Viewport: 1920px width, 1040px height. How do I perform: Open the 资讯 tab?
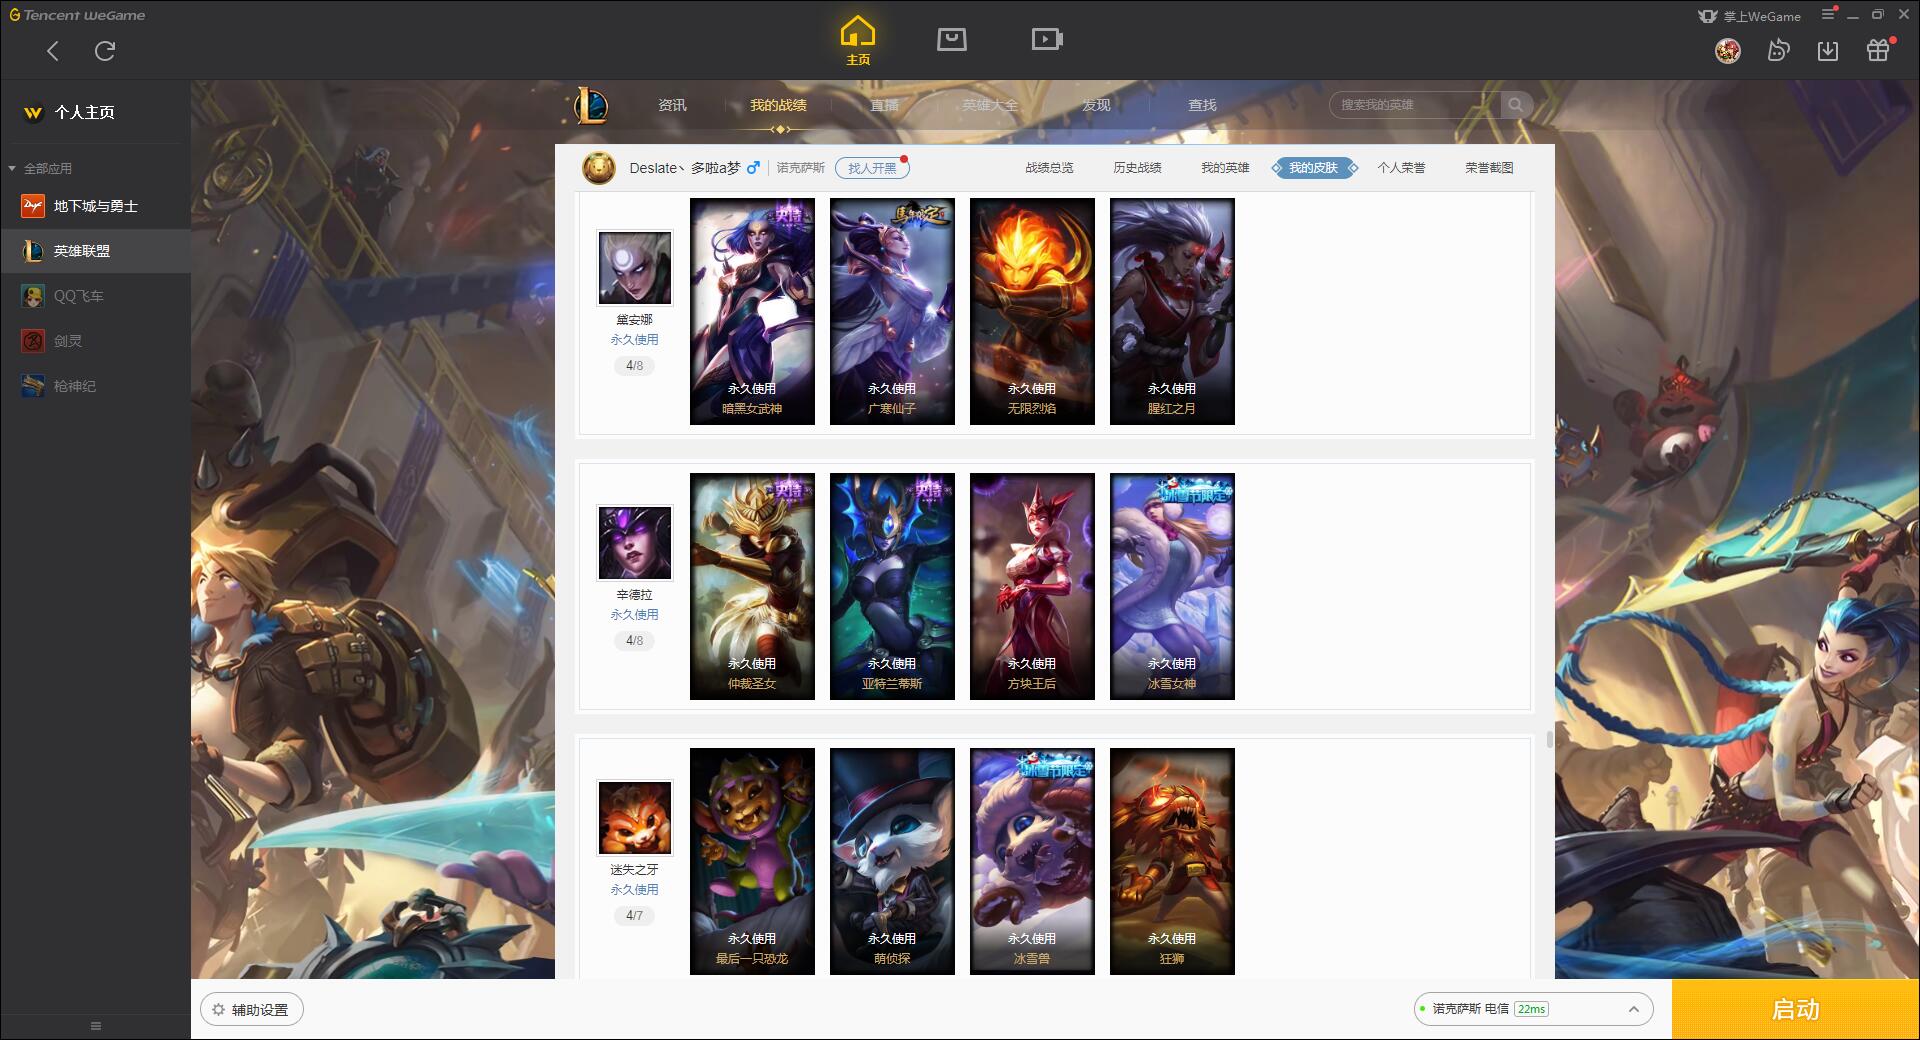click(x=672, y=105)
